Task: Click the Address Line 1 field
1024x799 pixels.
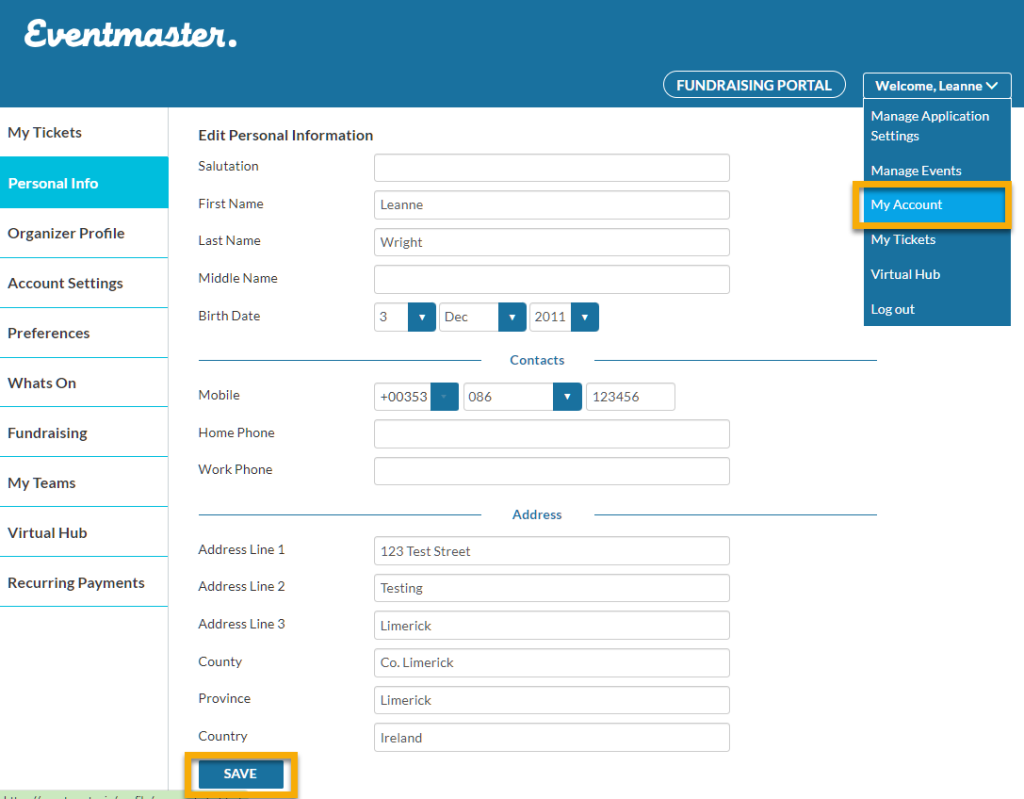Action: pyautogui.click(x=552, y=551)
